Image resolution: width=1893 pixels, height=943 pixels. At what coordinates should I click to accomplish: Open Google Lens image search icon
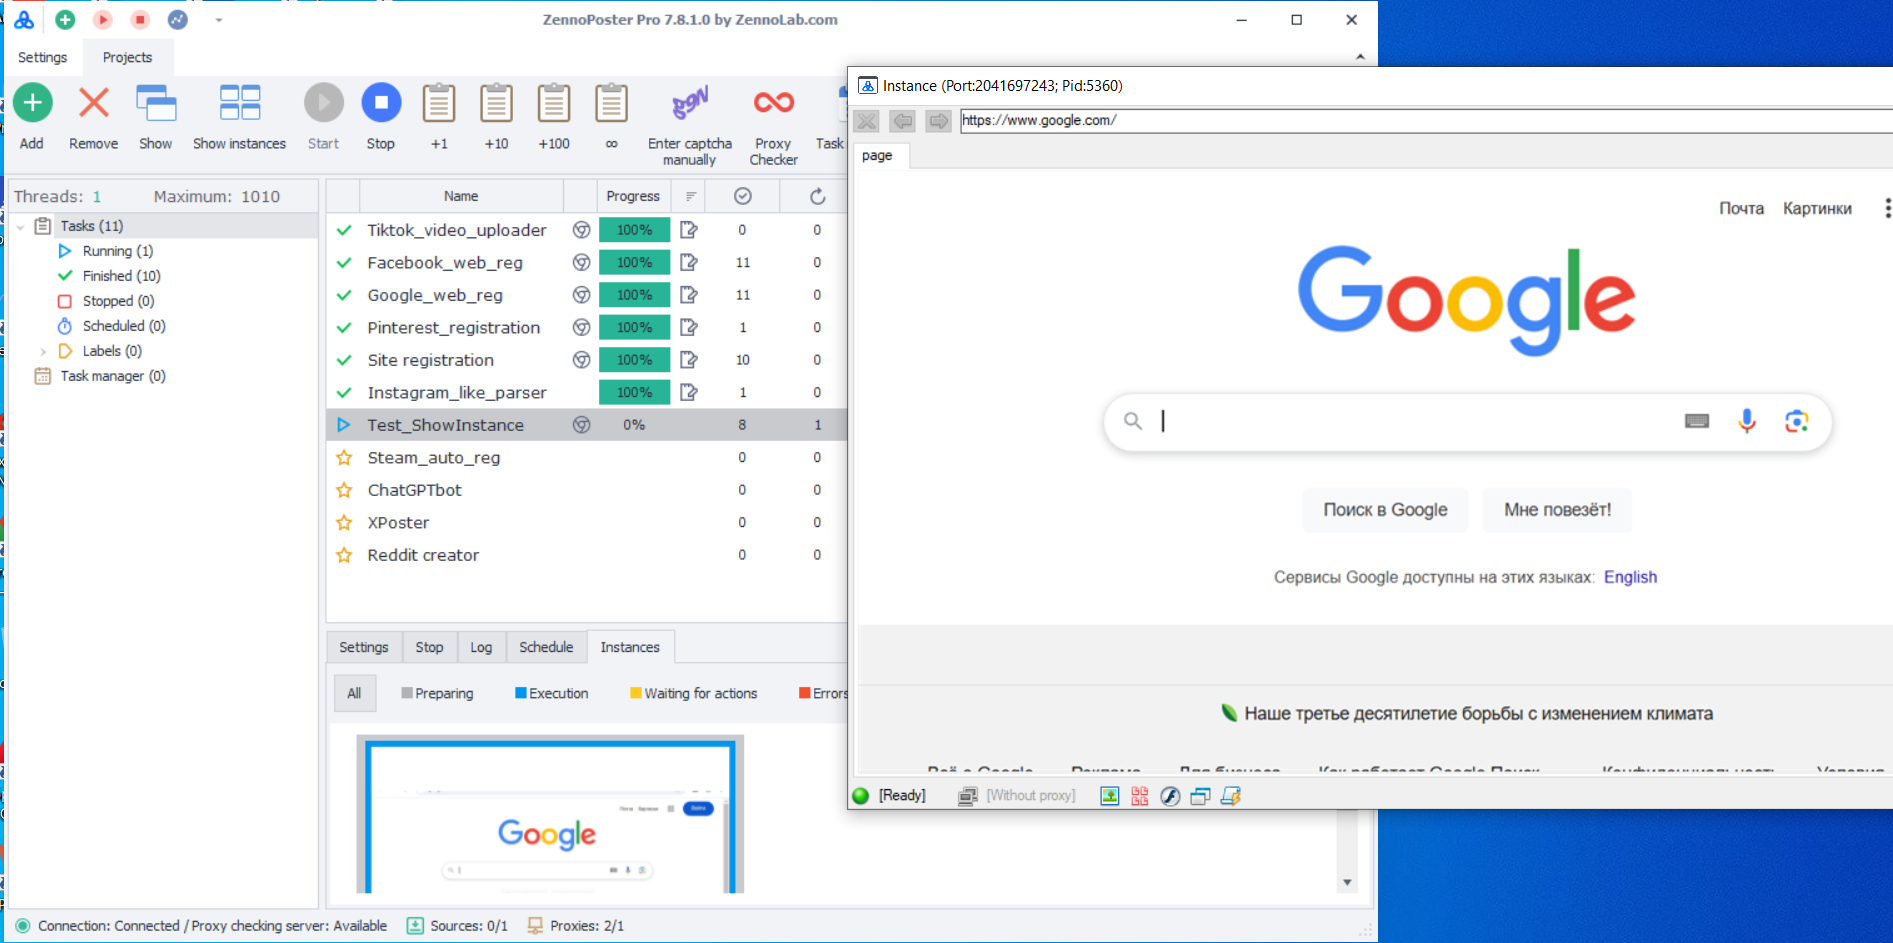1797,421
